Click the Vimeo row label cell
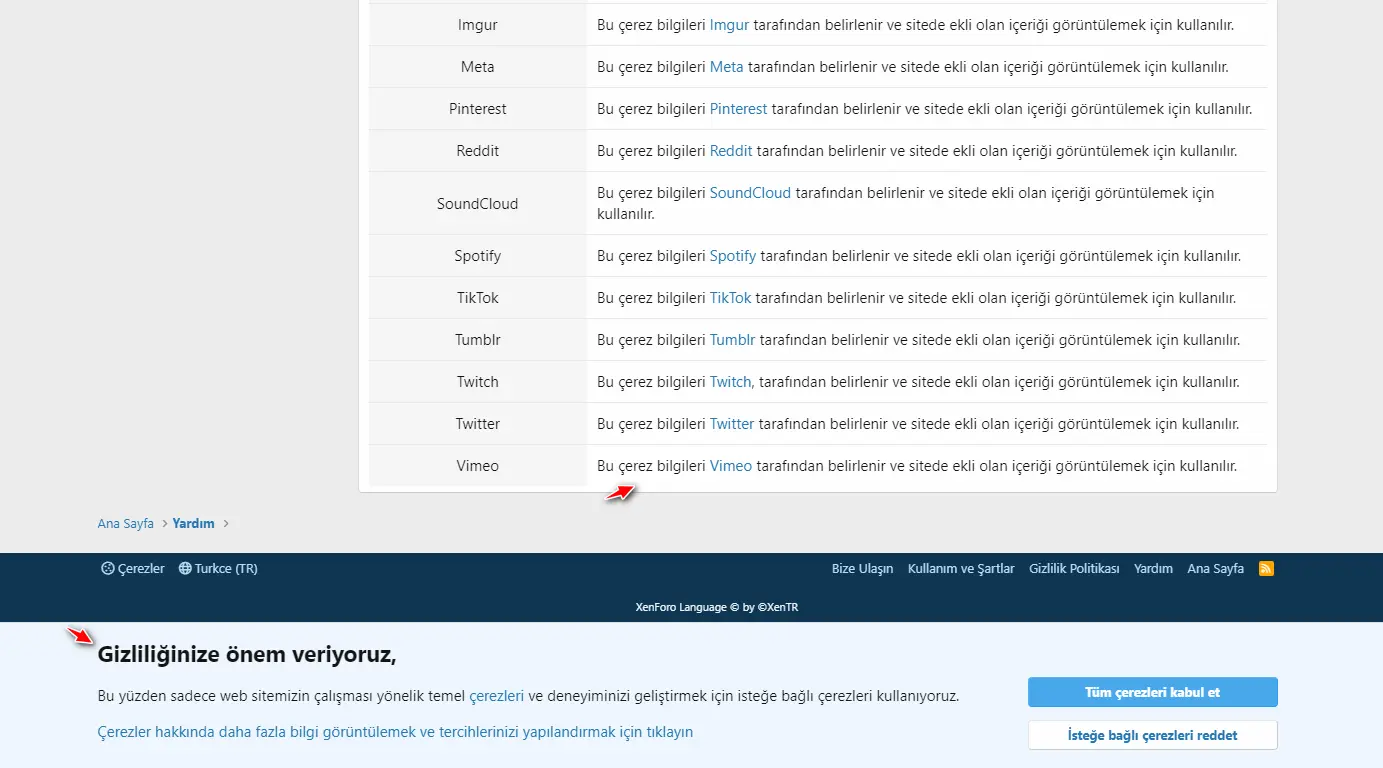The width and height of the screenshot is (1383, 768). (478, 466)
